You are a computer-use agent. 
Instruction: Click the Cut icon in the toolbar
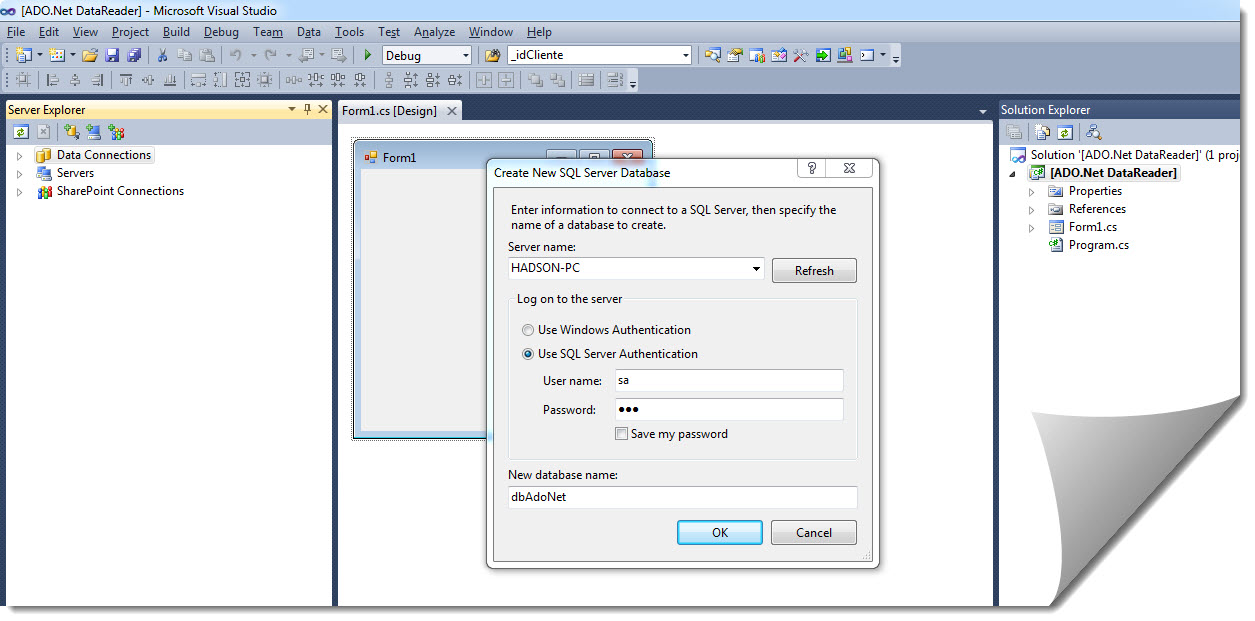(162, 54)
